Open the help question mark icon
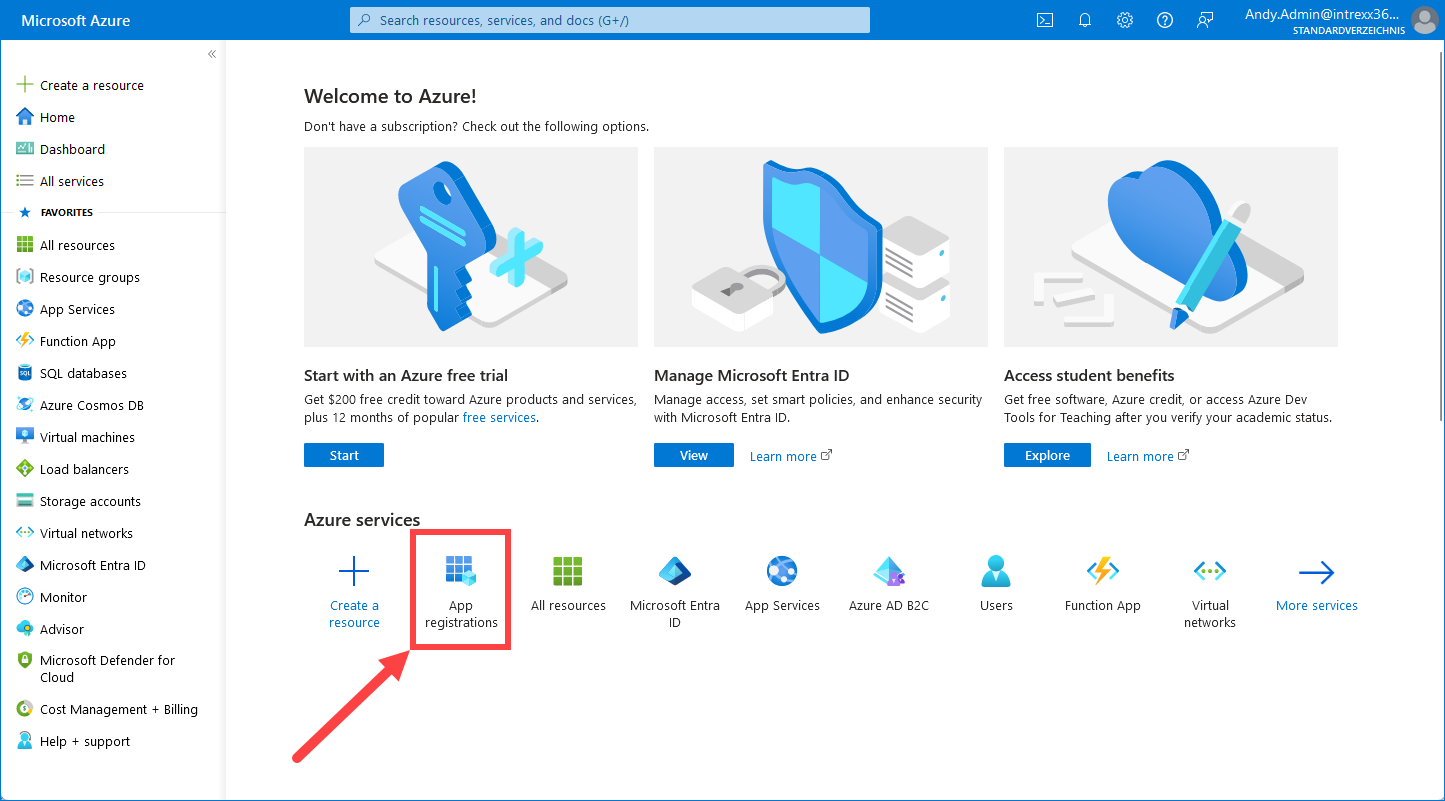 click(x=1165, y=20)
